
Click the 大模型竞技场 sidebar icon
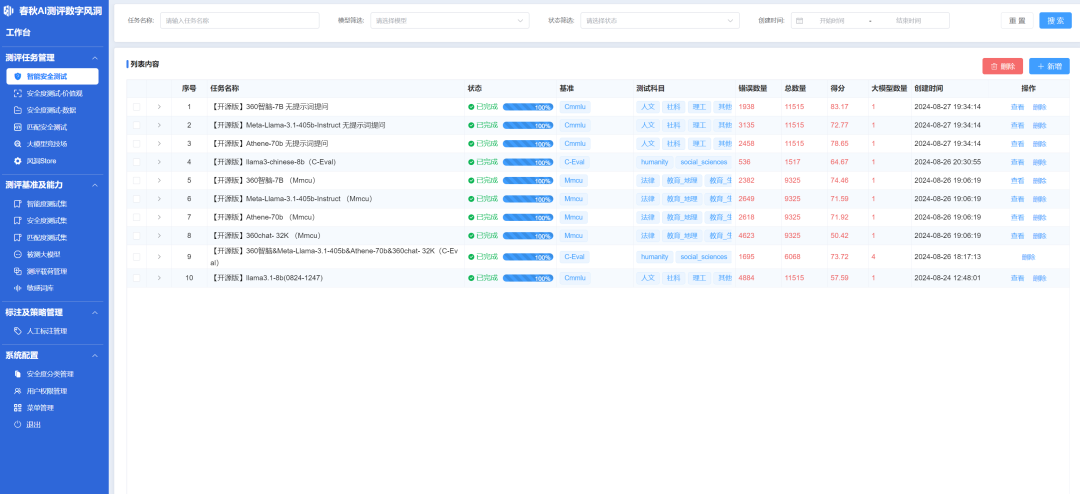(17, 143)
